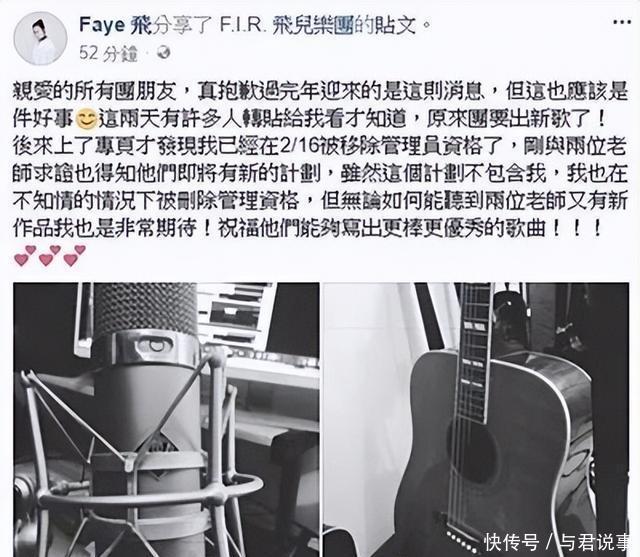Click the 2/16 date in post text
The image size is (640, 557).
point(298,146)
